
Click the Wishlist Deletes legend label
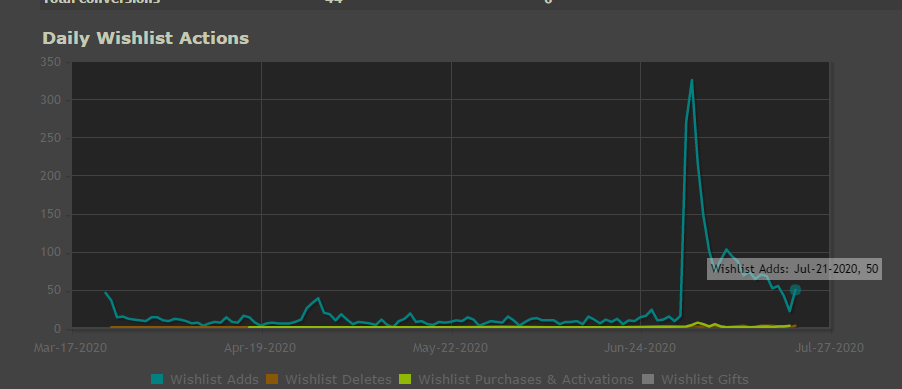click(x=338, y=380)
